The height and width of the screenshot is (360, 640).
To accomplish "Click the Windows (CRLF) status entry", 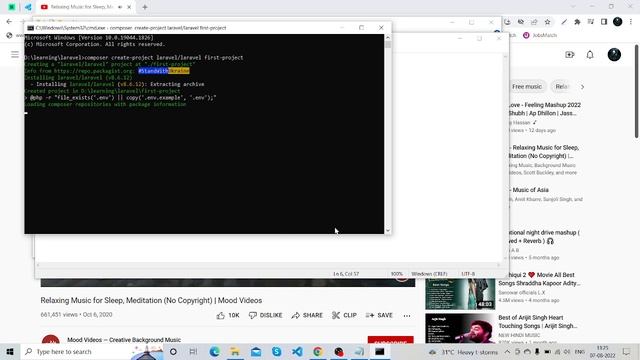I will coord(429,274).
